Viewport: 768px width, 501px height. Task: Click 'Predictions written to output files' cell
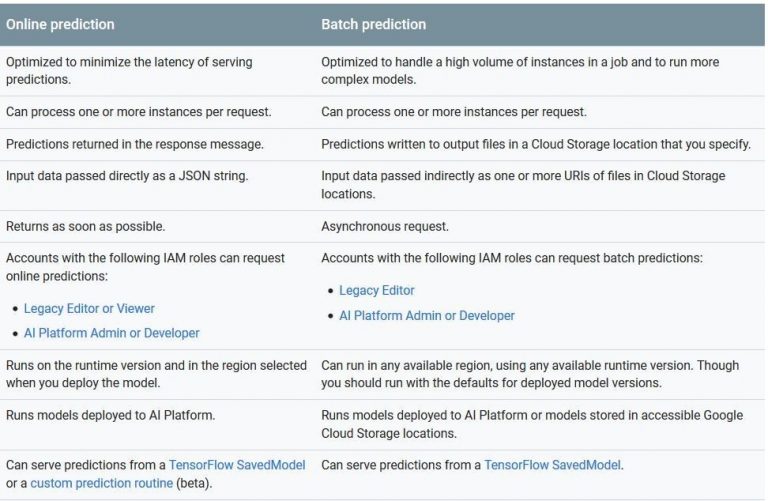pos(535,144)
